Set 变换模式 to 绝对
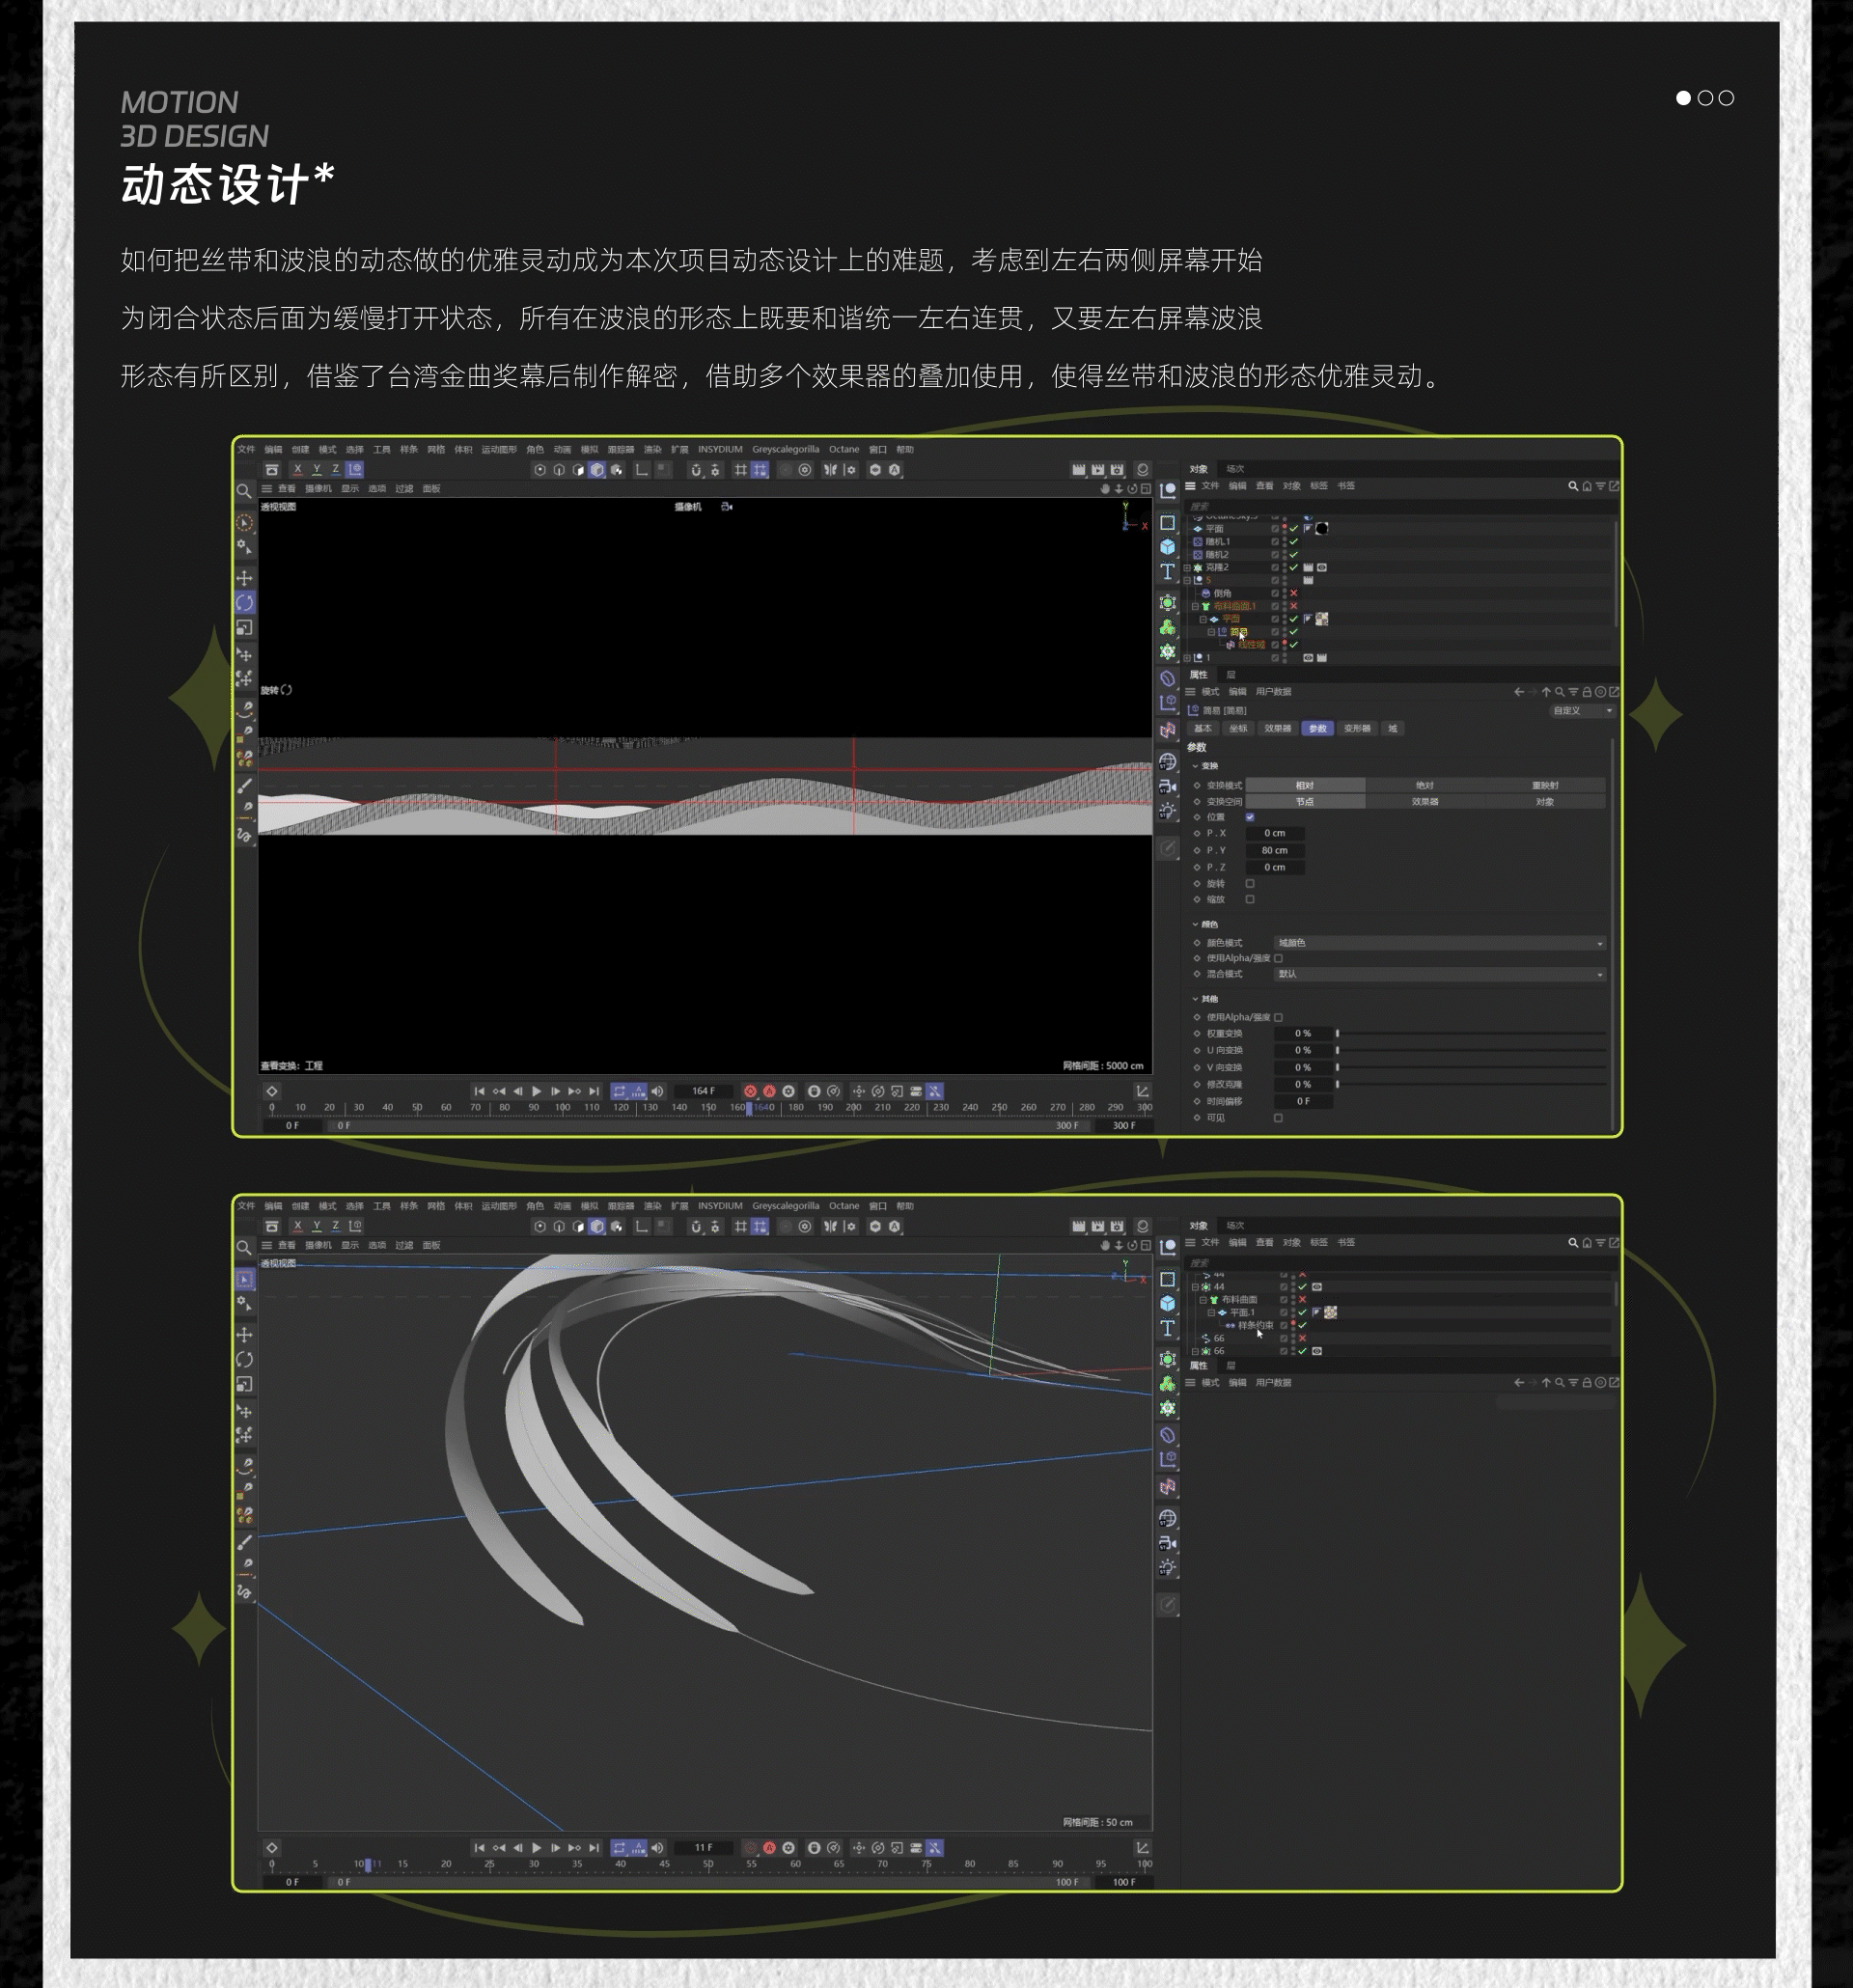This screenshot has height=1988, width=1853. (1425, 785)
